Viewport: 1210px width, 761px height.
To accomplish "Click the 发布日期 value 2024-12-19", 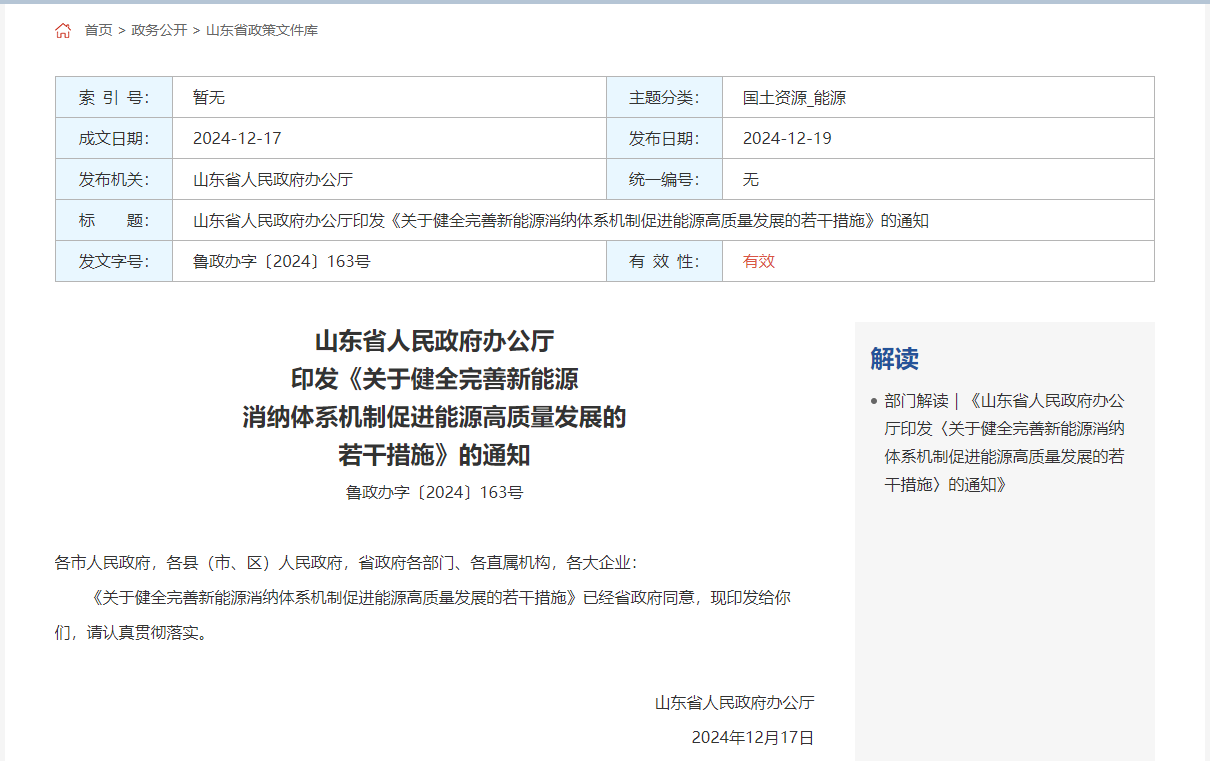I will [787, 139].
